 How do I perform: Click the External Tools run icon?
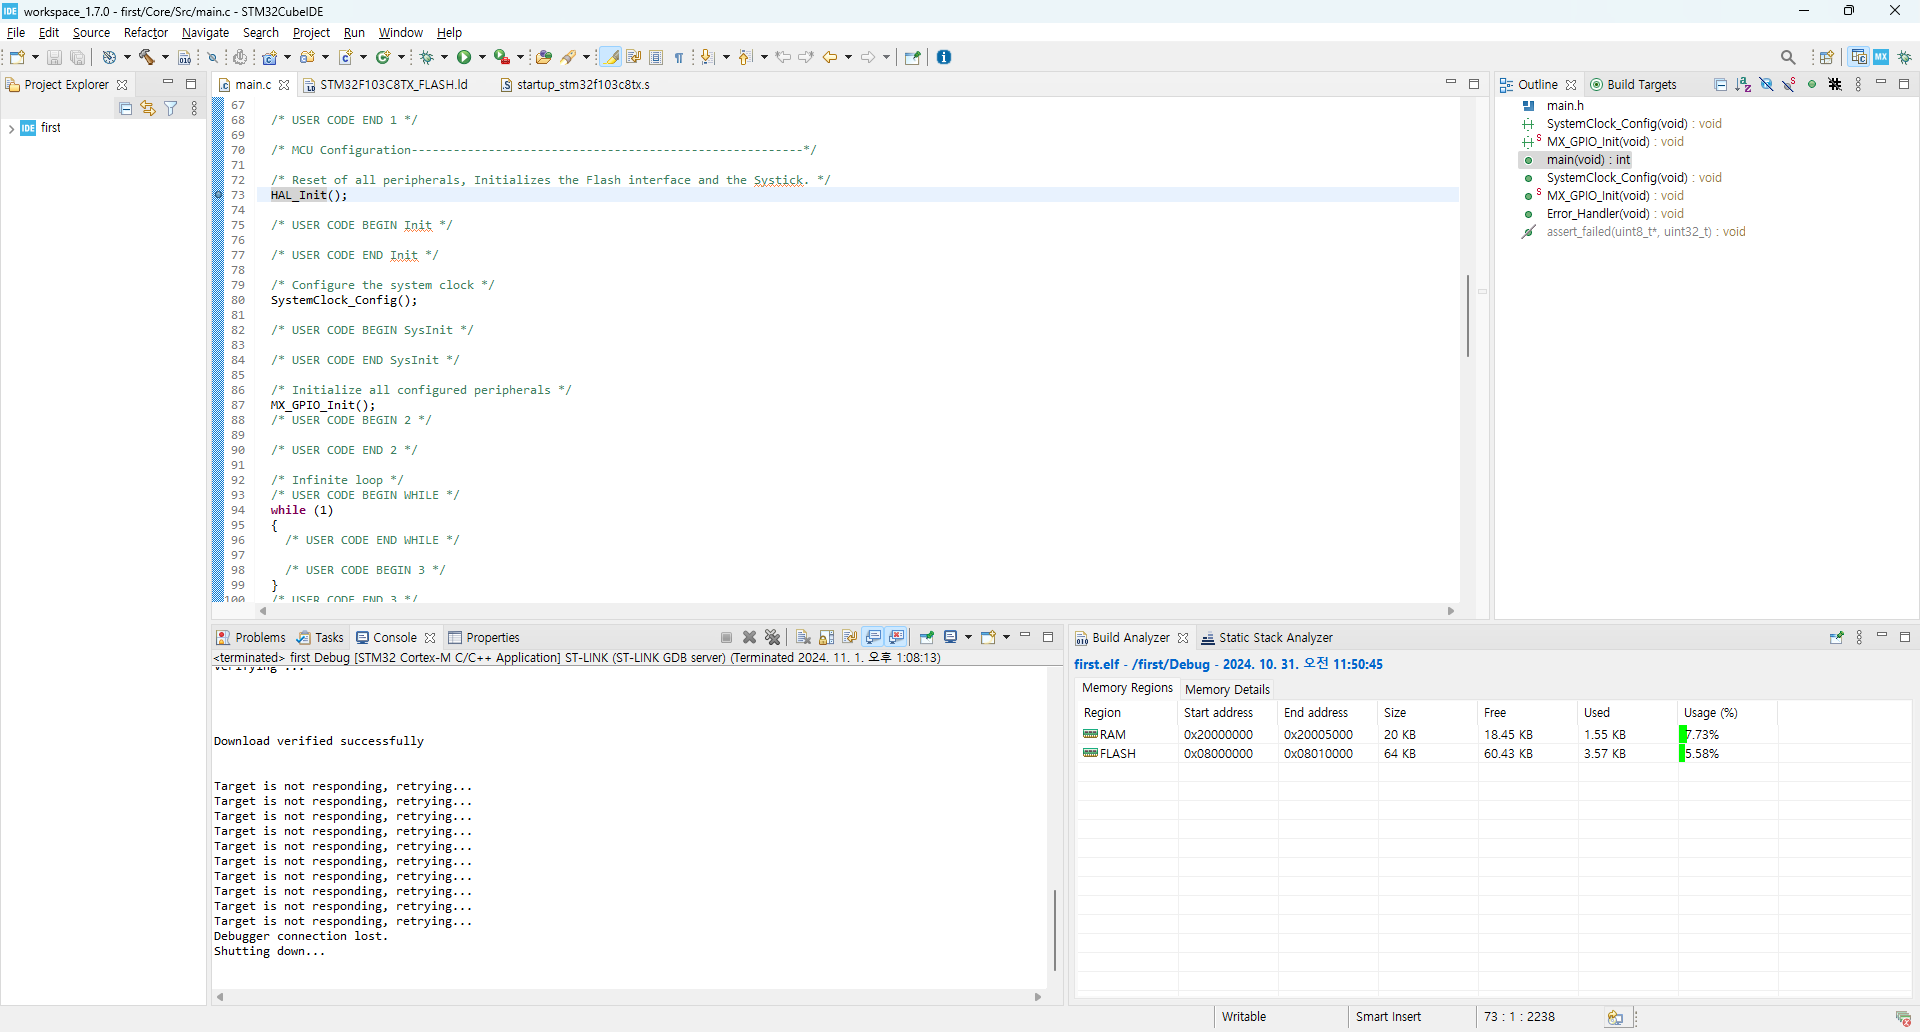click(x=502, y=57)
